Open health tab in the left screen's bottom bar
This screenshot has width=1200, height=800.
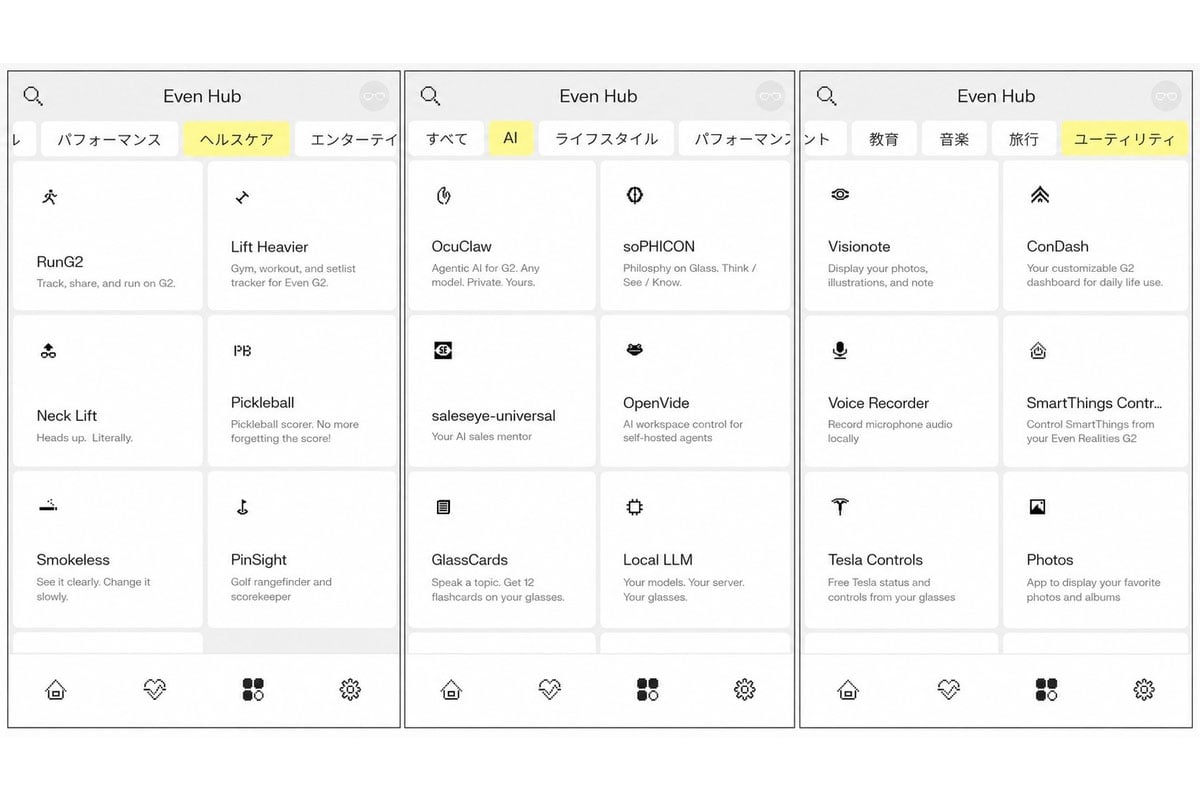pyautogui.click(x=154, y=689)
